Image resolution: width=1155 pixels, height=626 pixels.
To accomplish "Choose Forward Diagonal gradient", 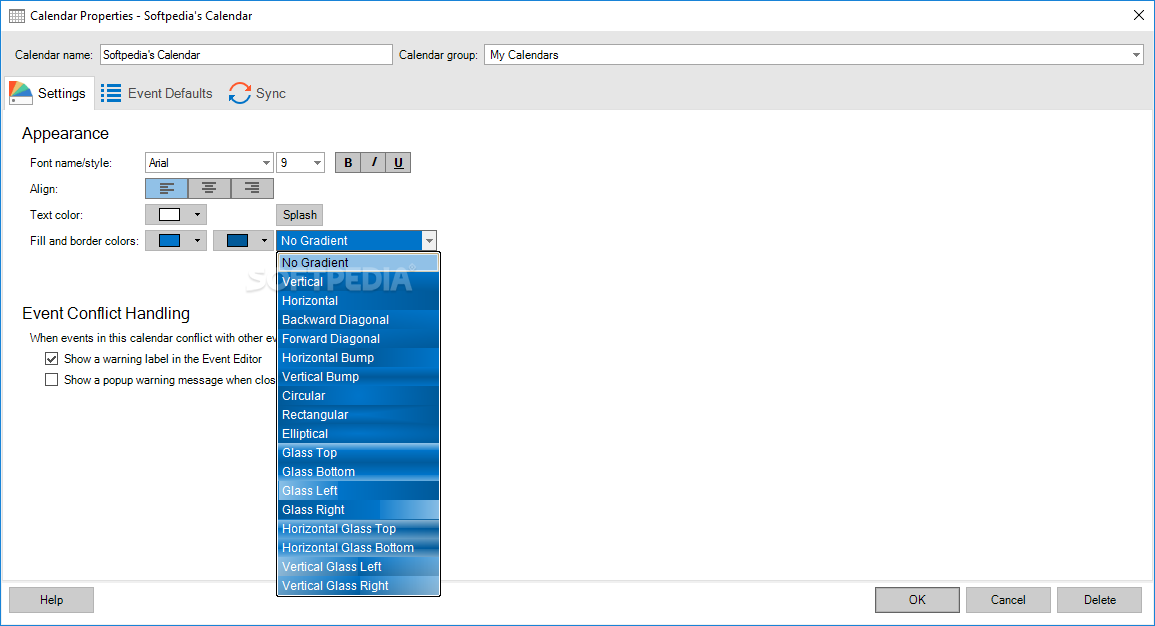I will pyautogui.click(x=358, y=339).
